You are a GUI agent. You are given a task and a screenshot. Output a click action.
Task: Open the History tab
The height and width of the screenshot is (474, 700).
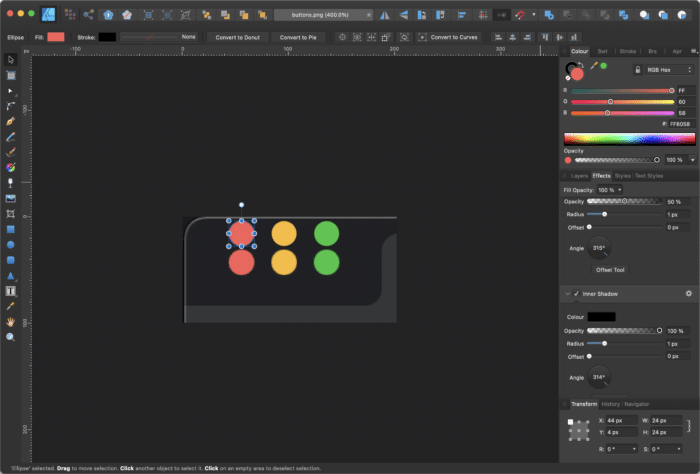610,404
